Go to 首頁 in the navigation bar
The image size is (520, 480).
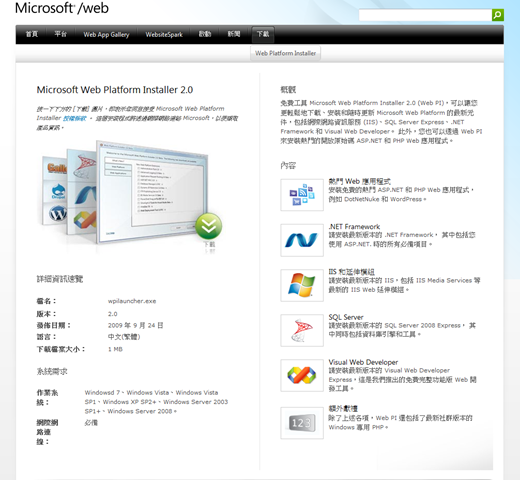tap(32, 34)
